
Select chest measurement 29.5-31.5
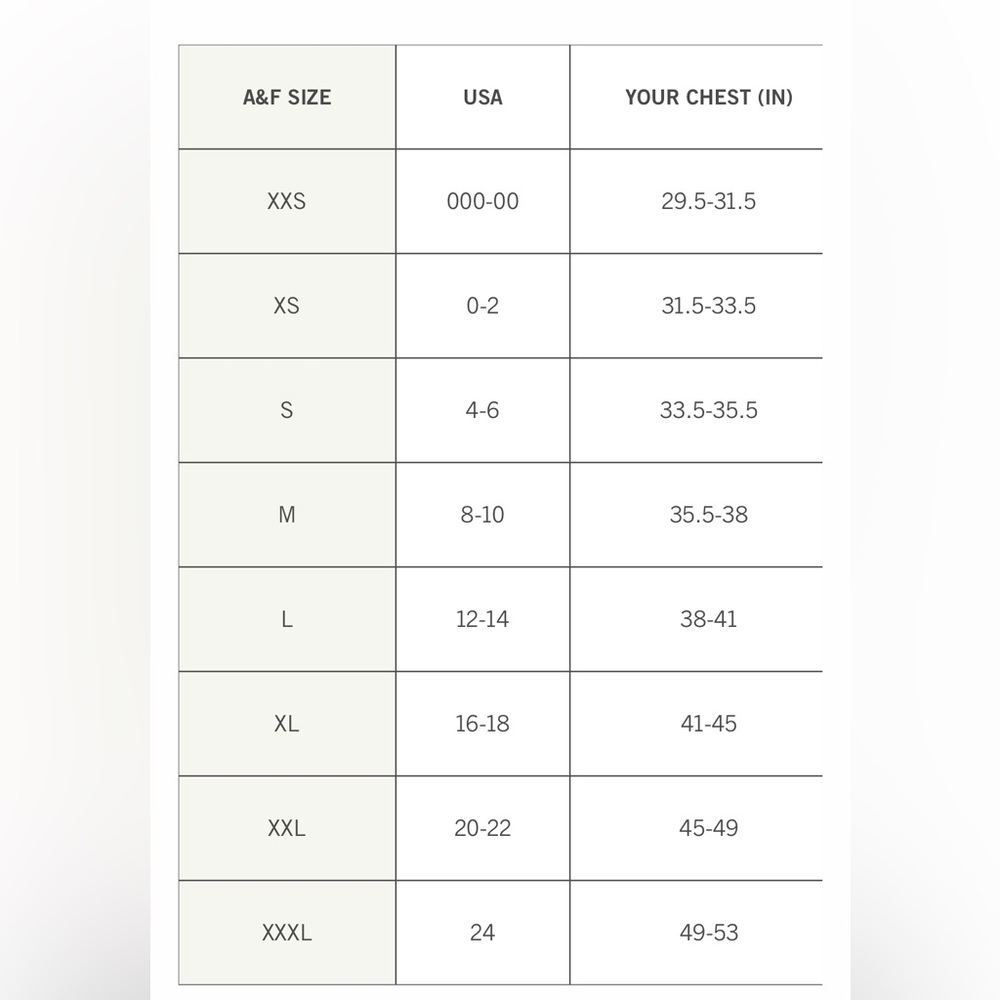click(709, 202)
